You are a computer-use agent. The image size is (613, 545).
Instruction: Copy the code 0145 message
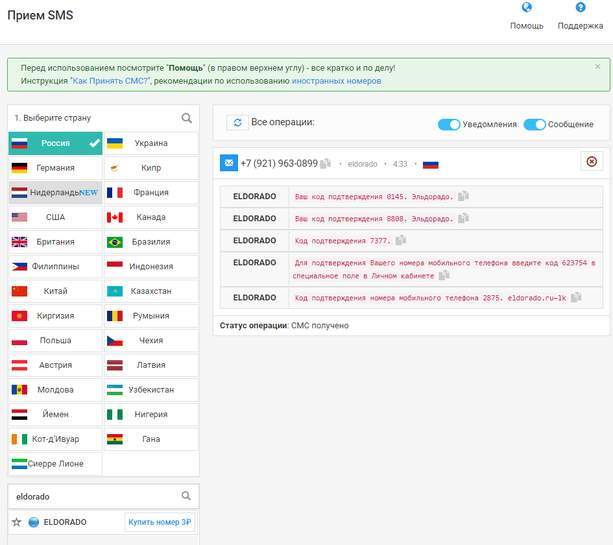pos(463,196)
